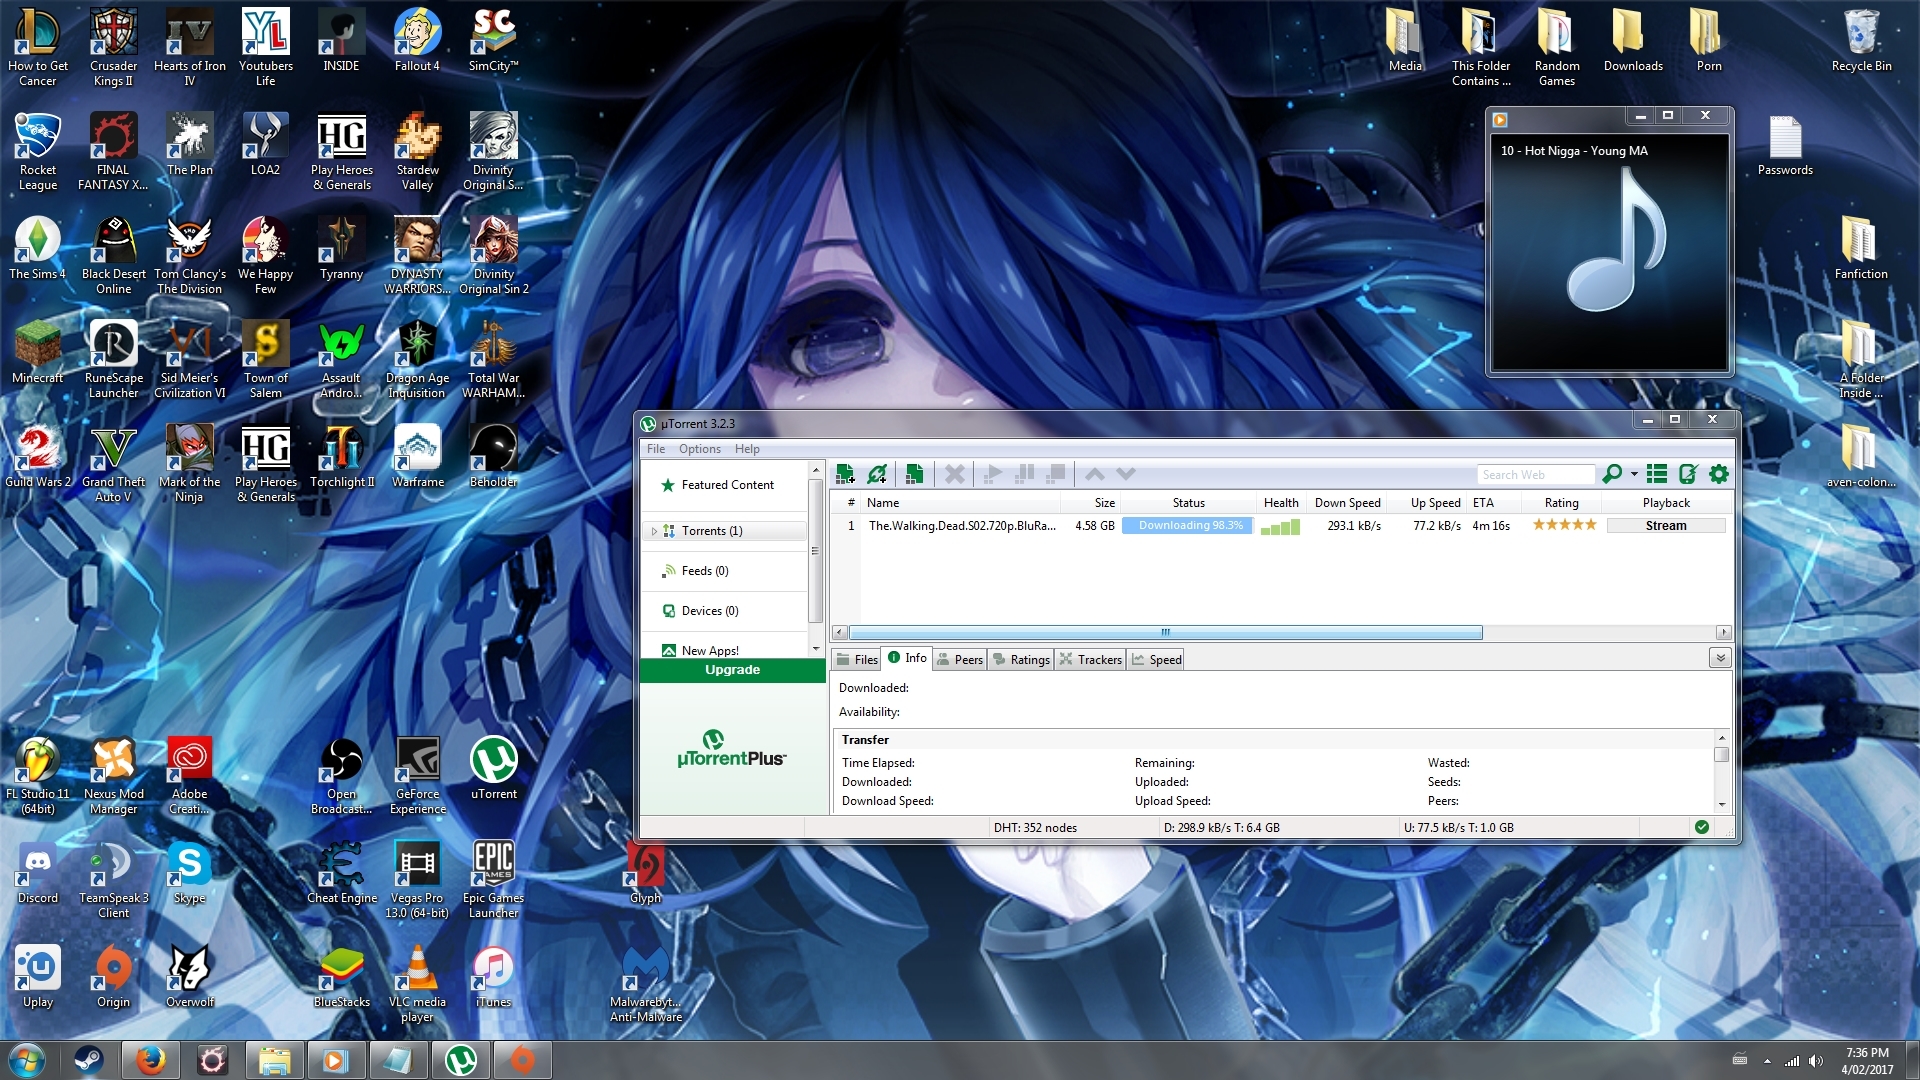The width and height of the screenshot is (1920, 1080).
Task: Select the VLC media player icon
Action: pos(417,983)
